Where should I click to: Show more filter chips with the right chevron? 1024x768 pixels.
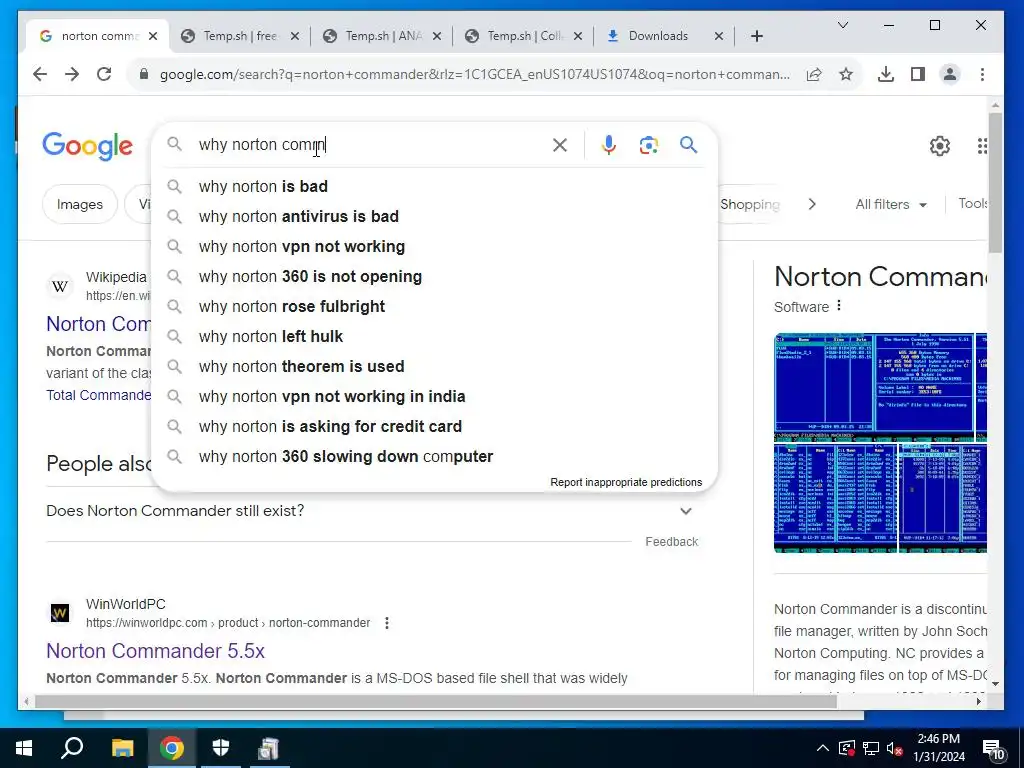pyautogui.click(x=812, y=204)
